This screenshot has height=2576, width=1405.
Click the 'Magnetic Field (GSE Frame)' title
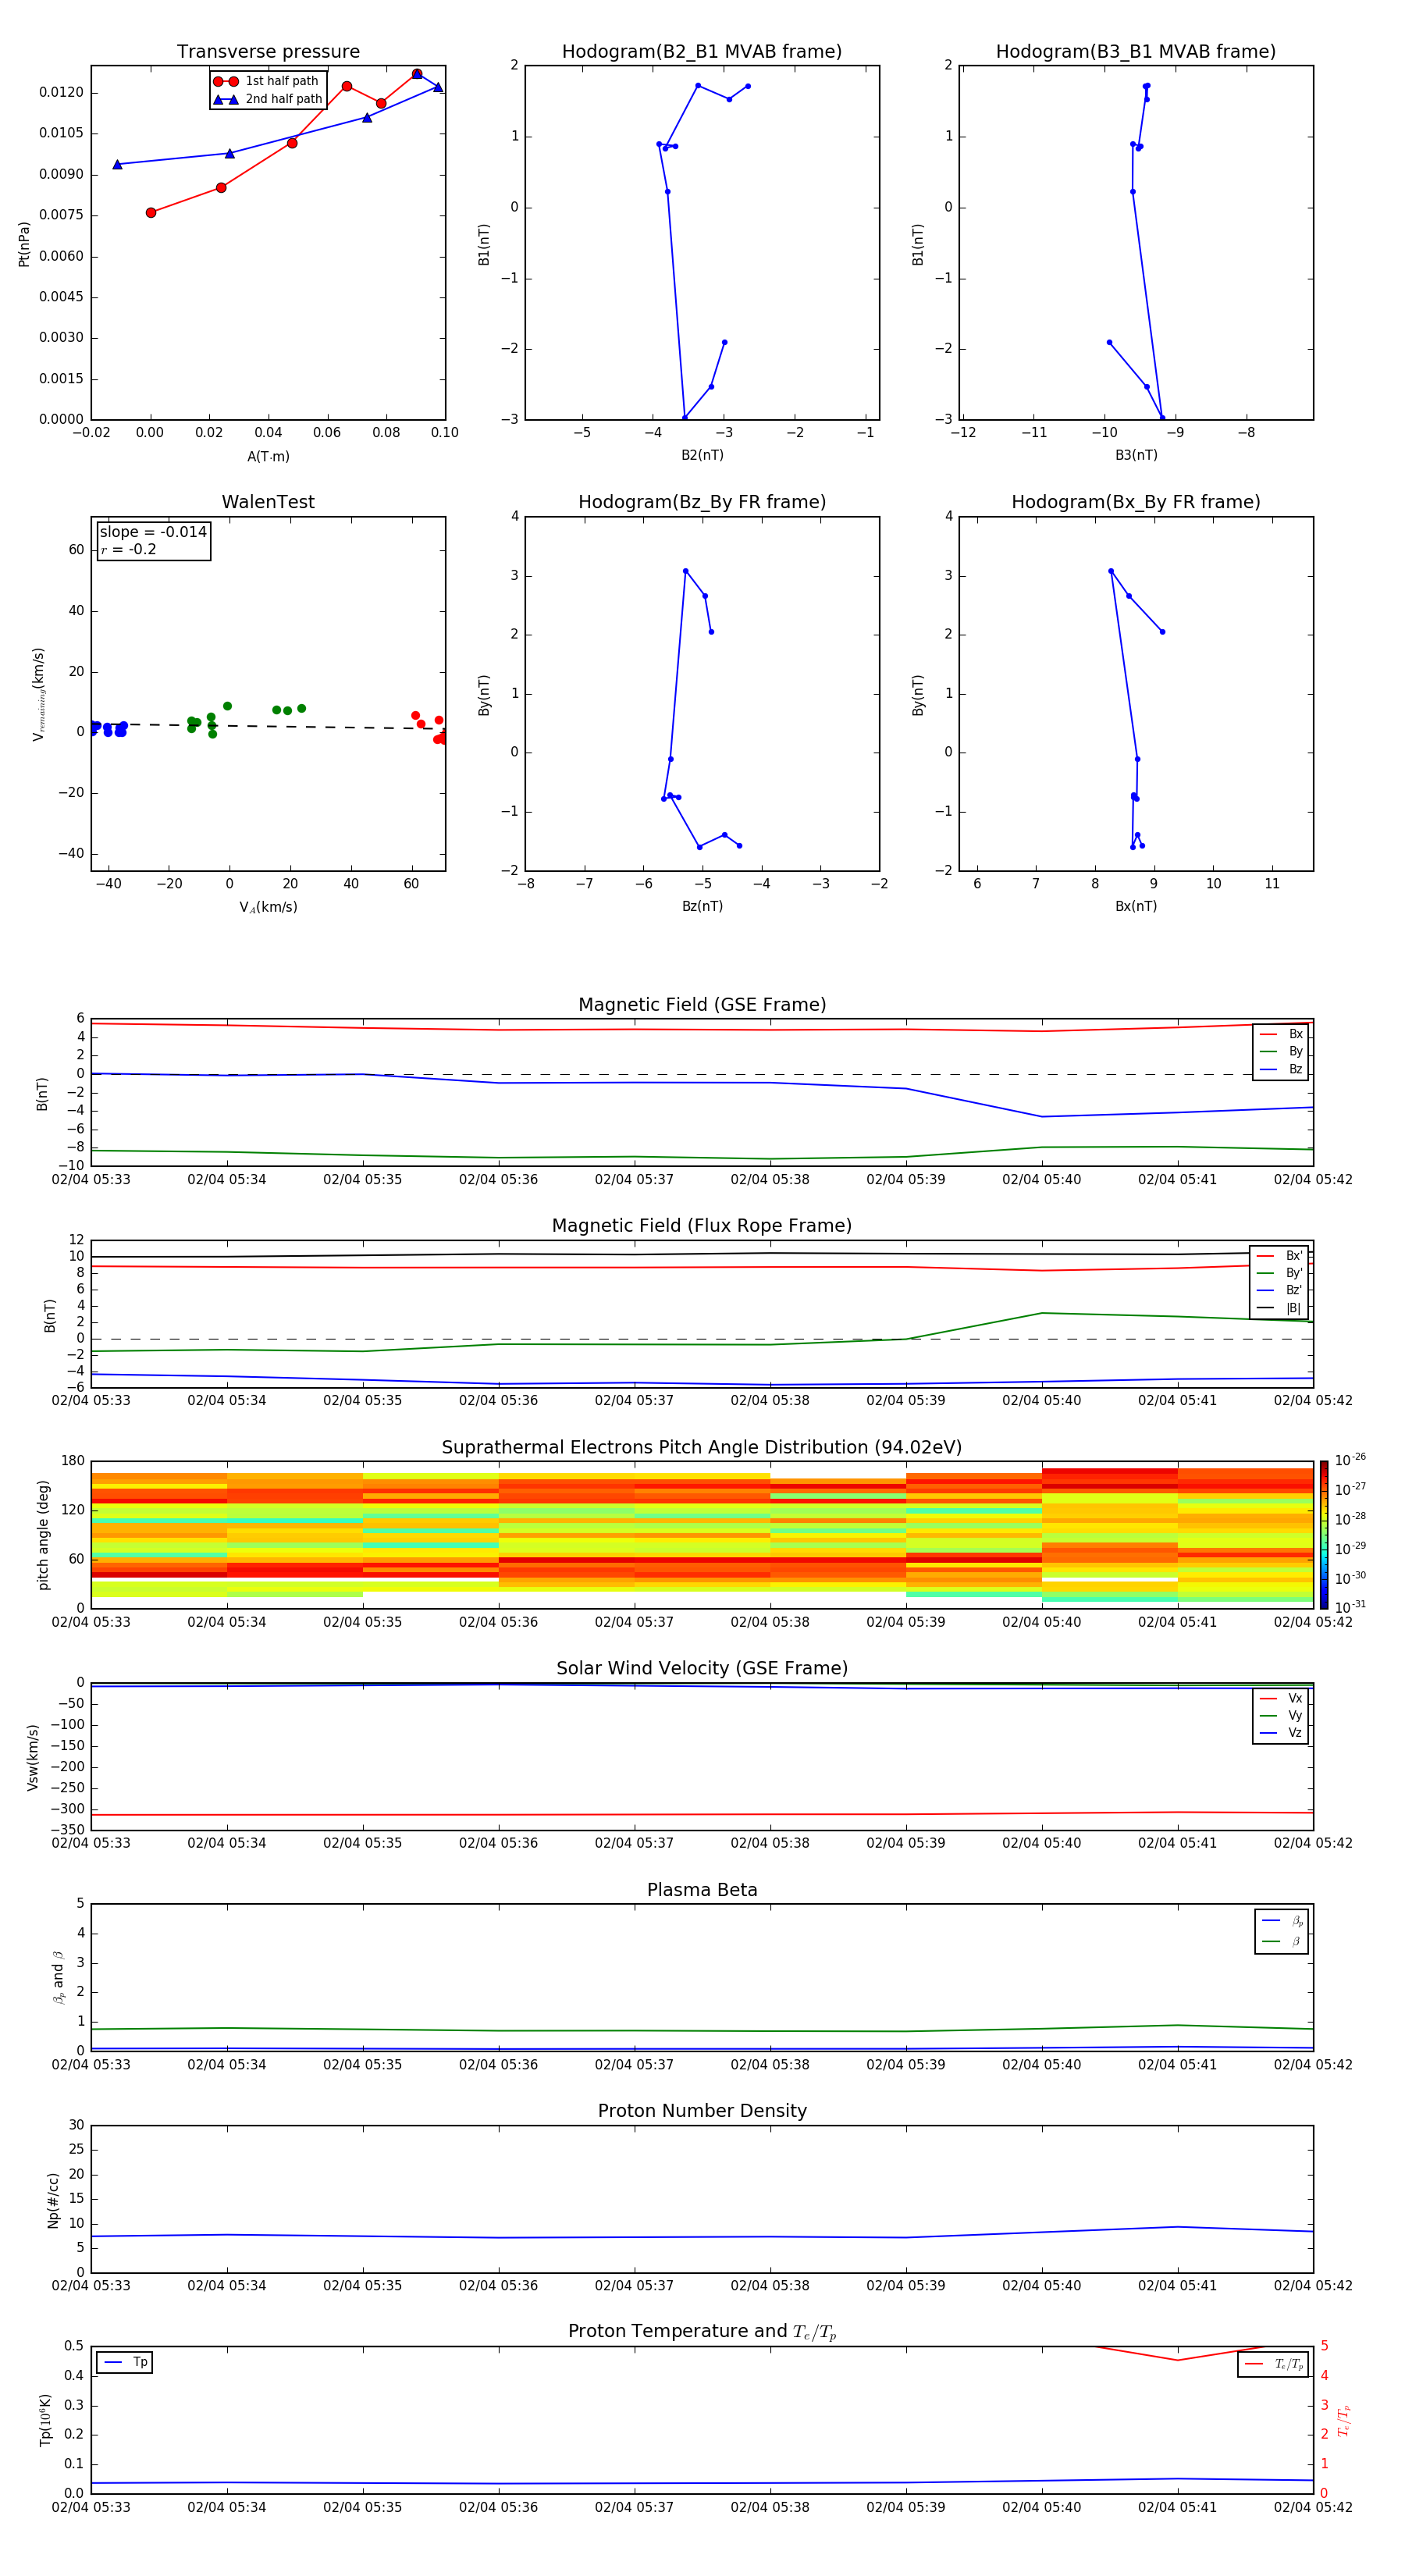tap(701, 1005)
